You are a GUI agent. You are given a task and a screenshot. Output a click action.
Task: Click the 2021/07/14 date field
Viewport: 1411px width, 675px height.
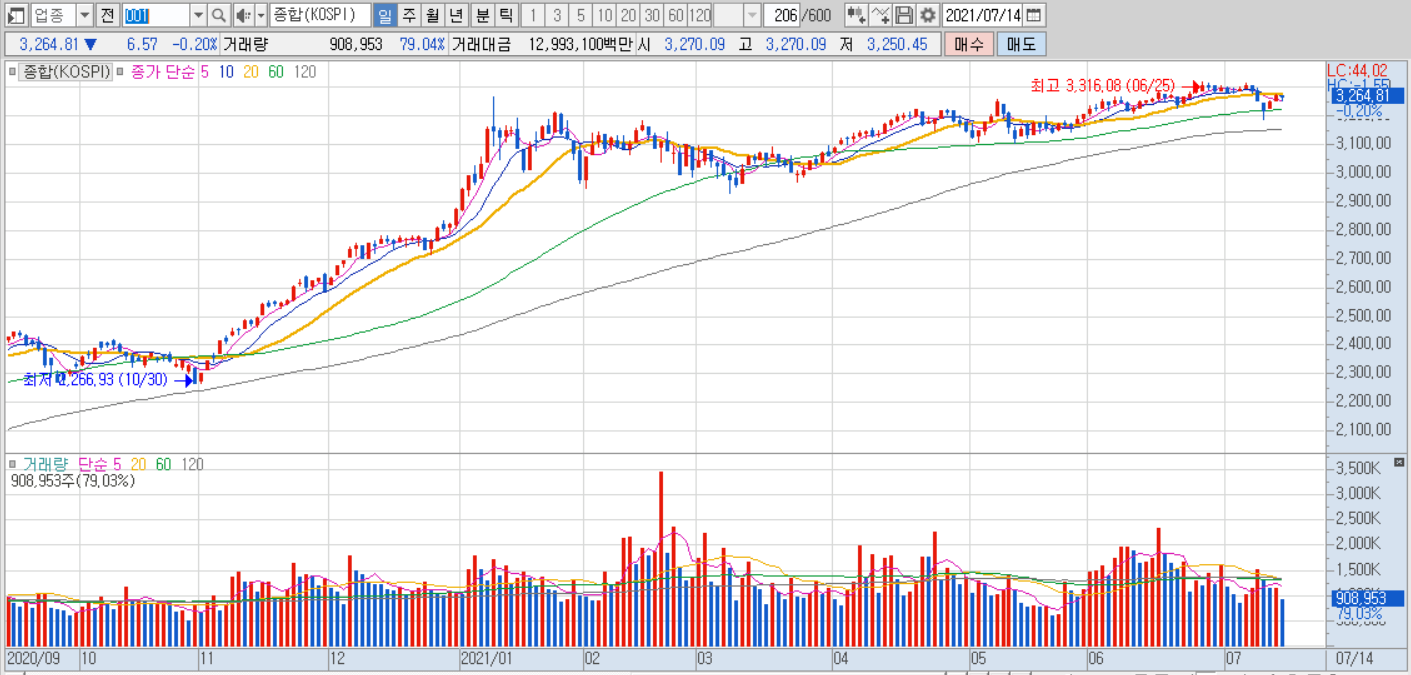tap(984, 15)
